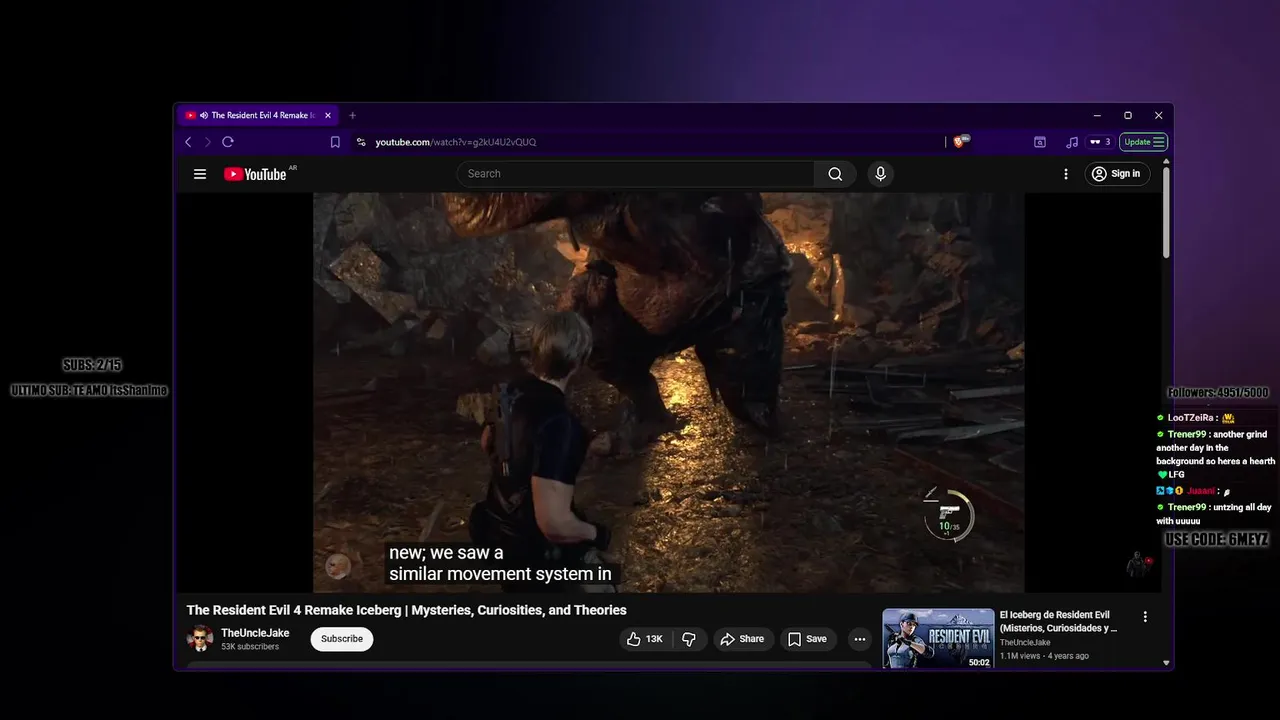Click page scrollbar down arrow

[1166, 662]
